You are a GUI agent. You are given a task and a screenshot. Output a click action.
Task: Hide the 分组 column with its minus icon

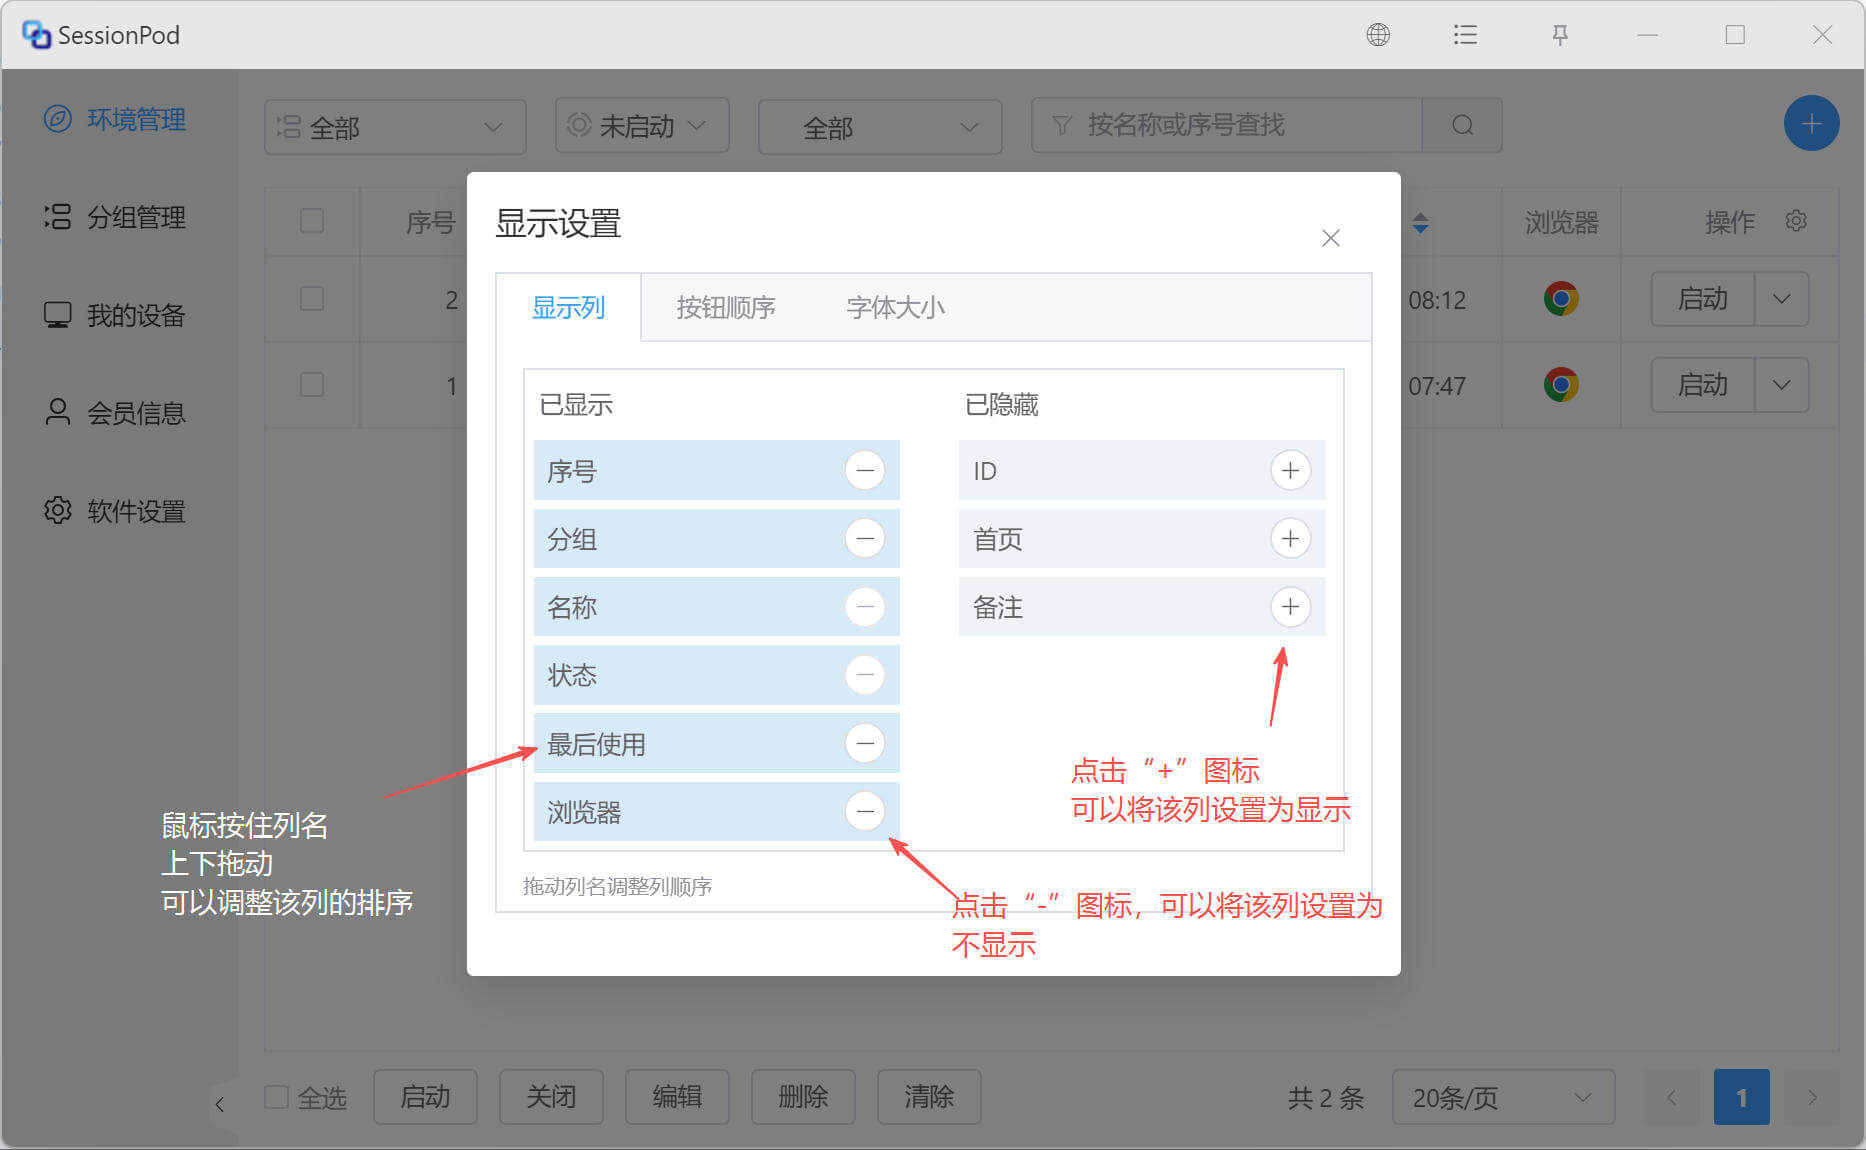click(x=865, y=538)
